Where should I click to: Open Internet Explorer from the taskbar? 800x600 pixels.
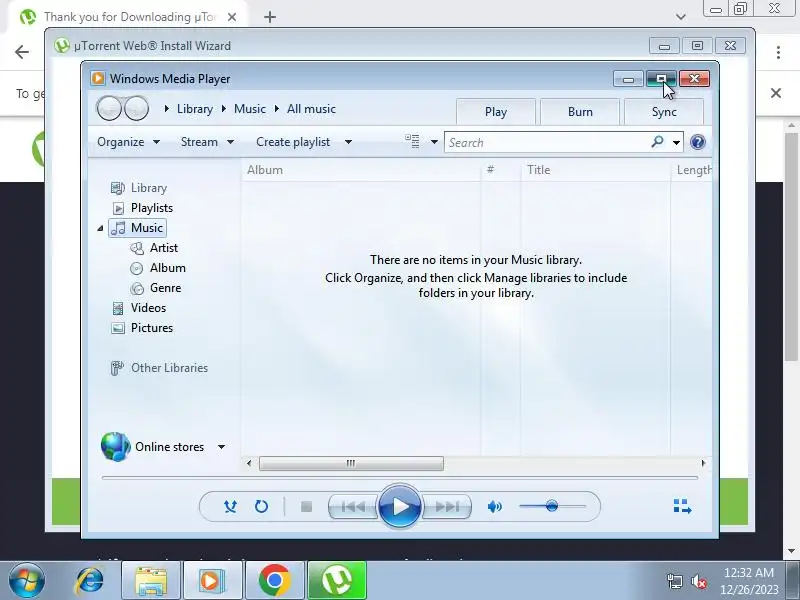tap(89, 581)
